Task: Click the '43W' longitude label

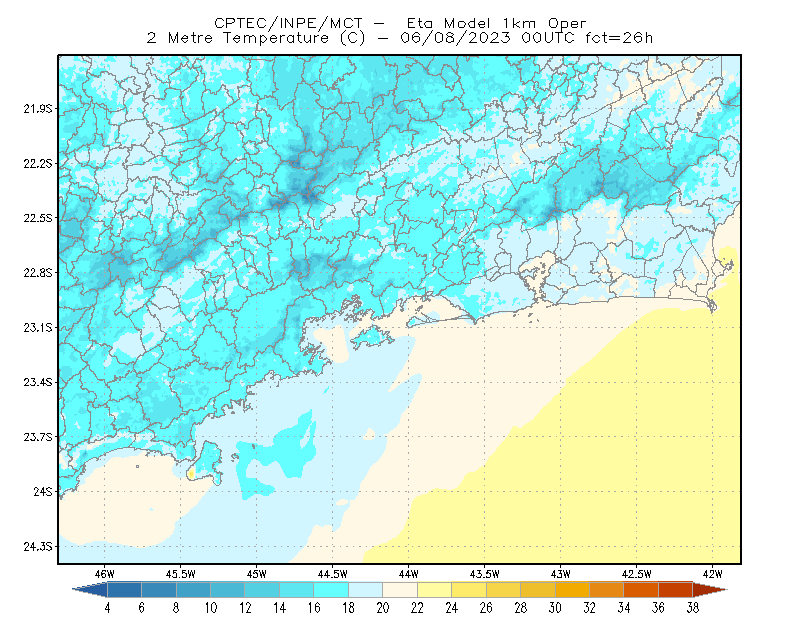Action: click(561, 574)
